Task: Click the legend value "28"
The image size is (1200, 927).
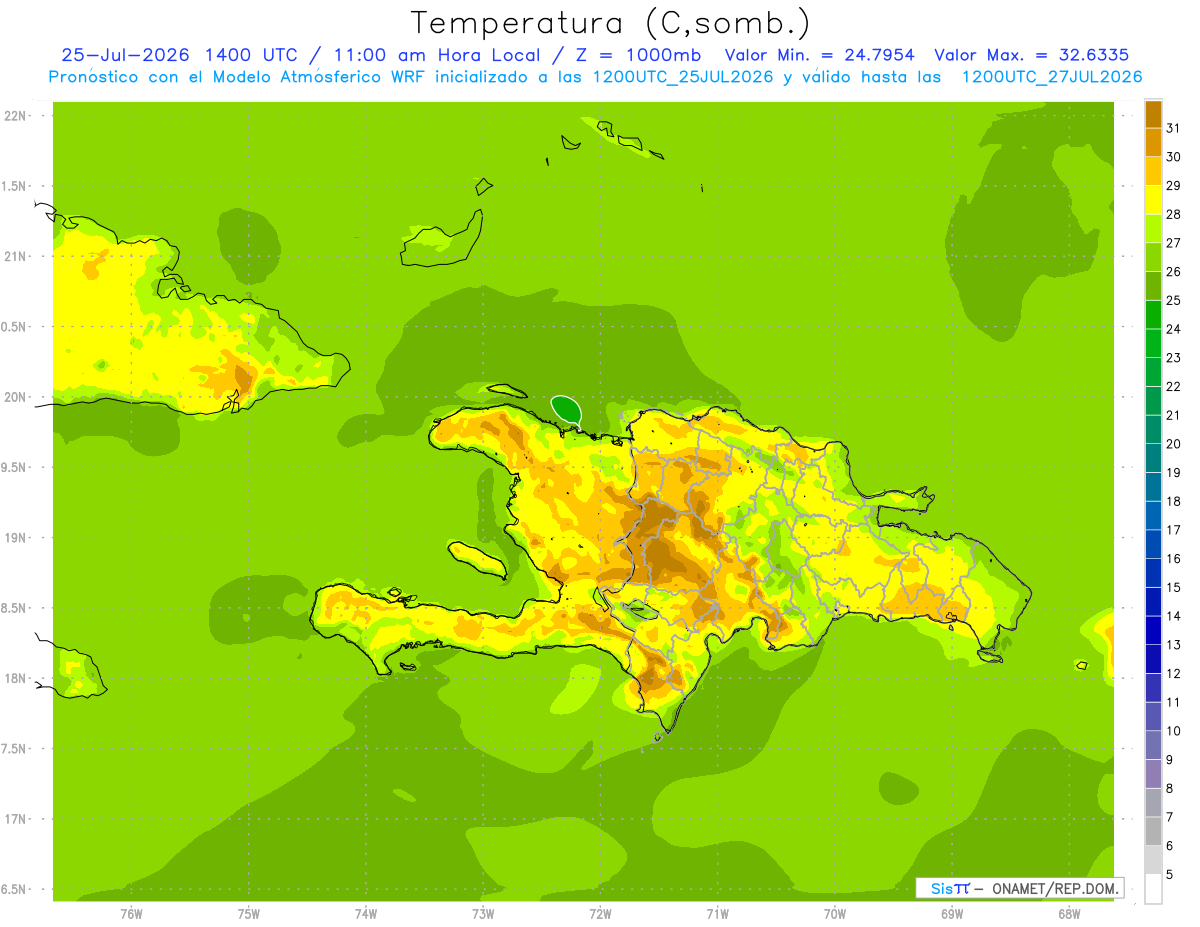Action: pyautogui.click(x=1173, y=213)
